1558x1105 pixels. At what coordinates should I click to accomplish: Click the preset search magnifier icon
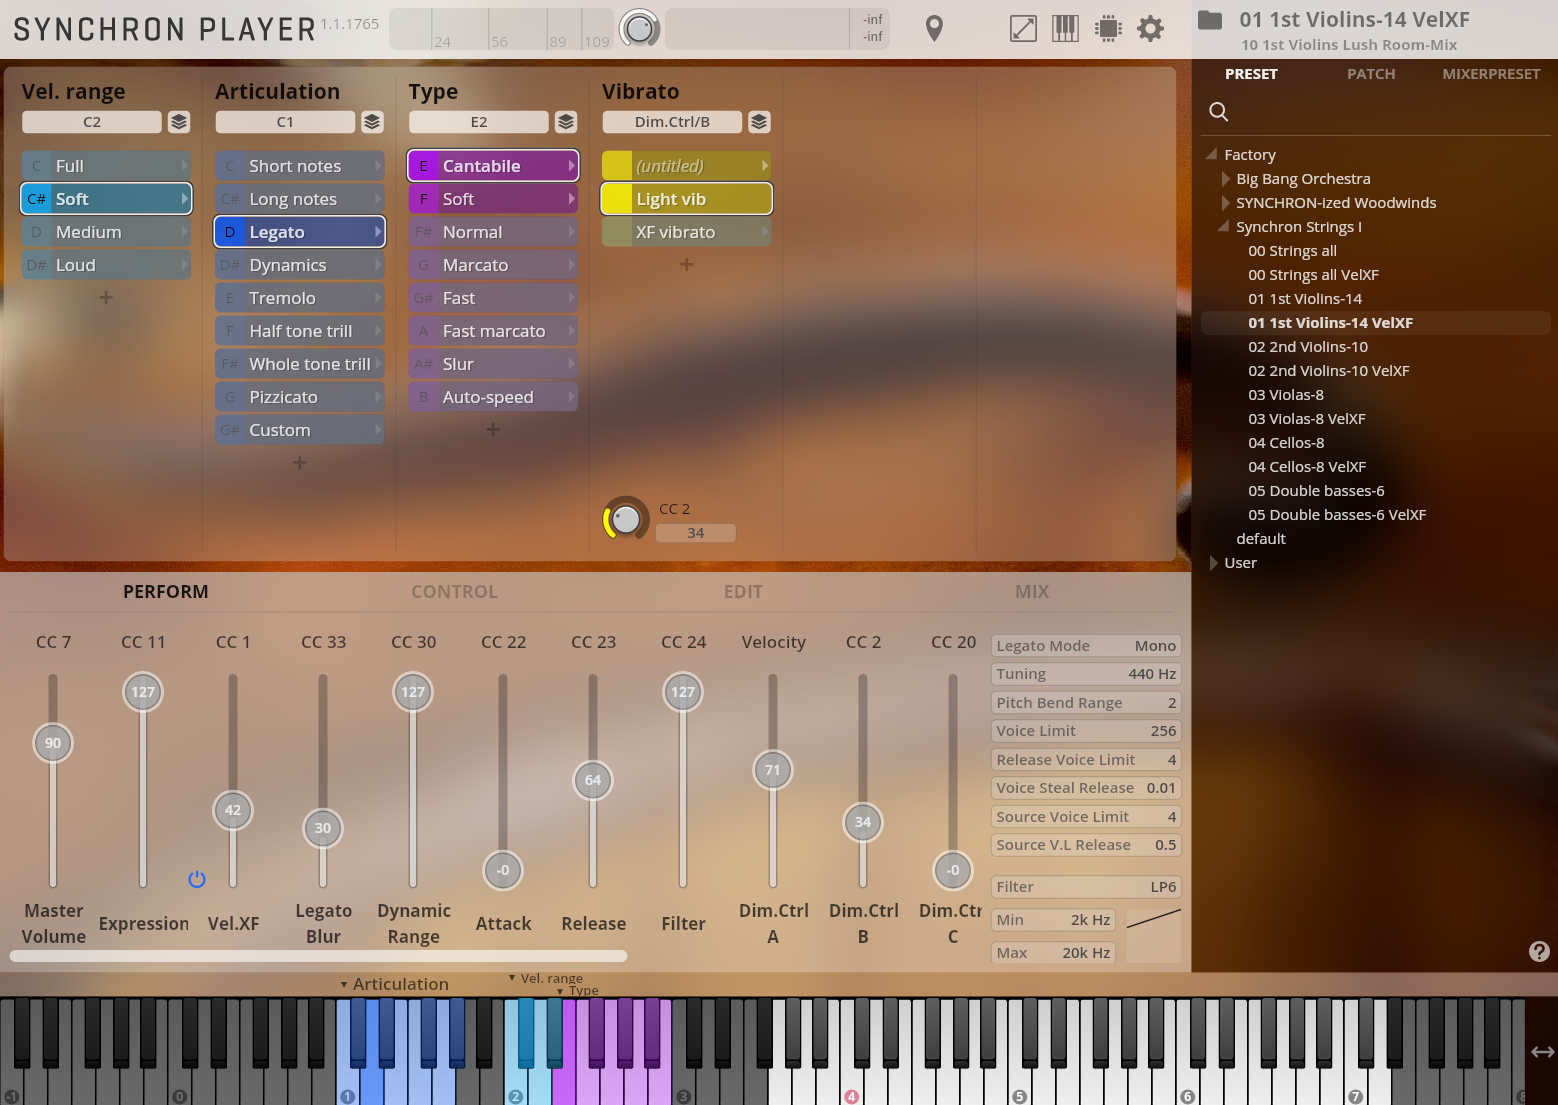[1219, 111]
